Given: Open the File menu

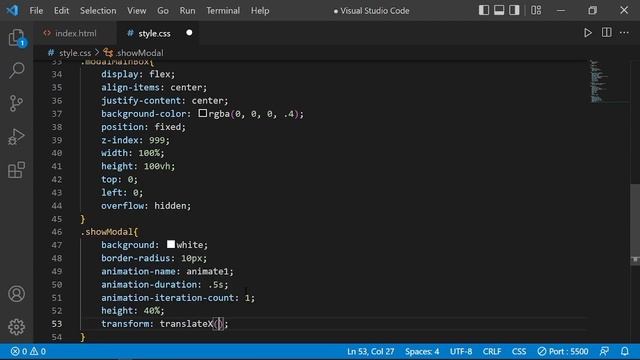Looking at the screenshot, I should click(x=36, y=11).
